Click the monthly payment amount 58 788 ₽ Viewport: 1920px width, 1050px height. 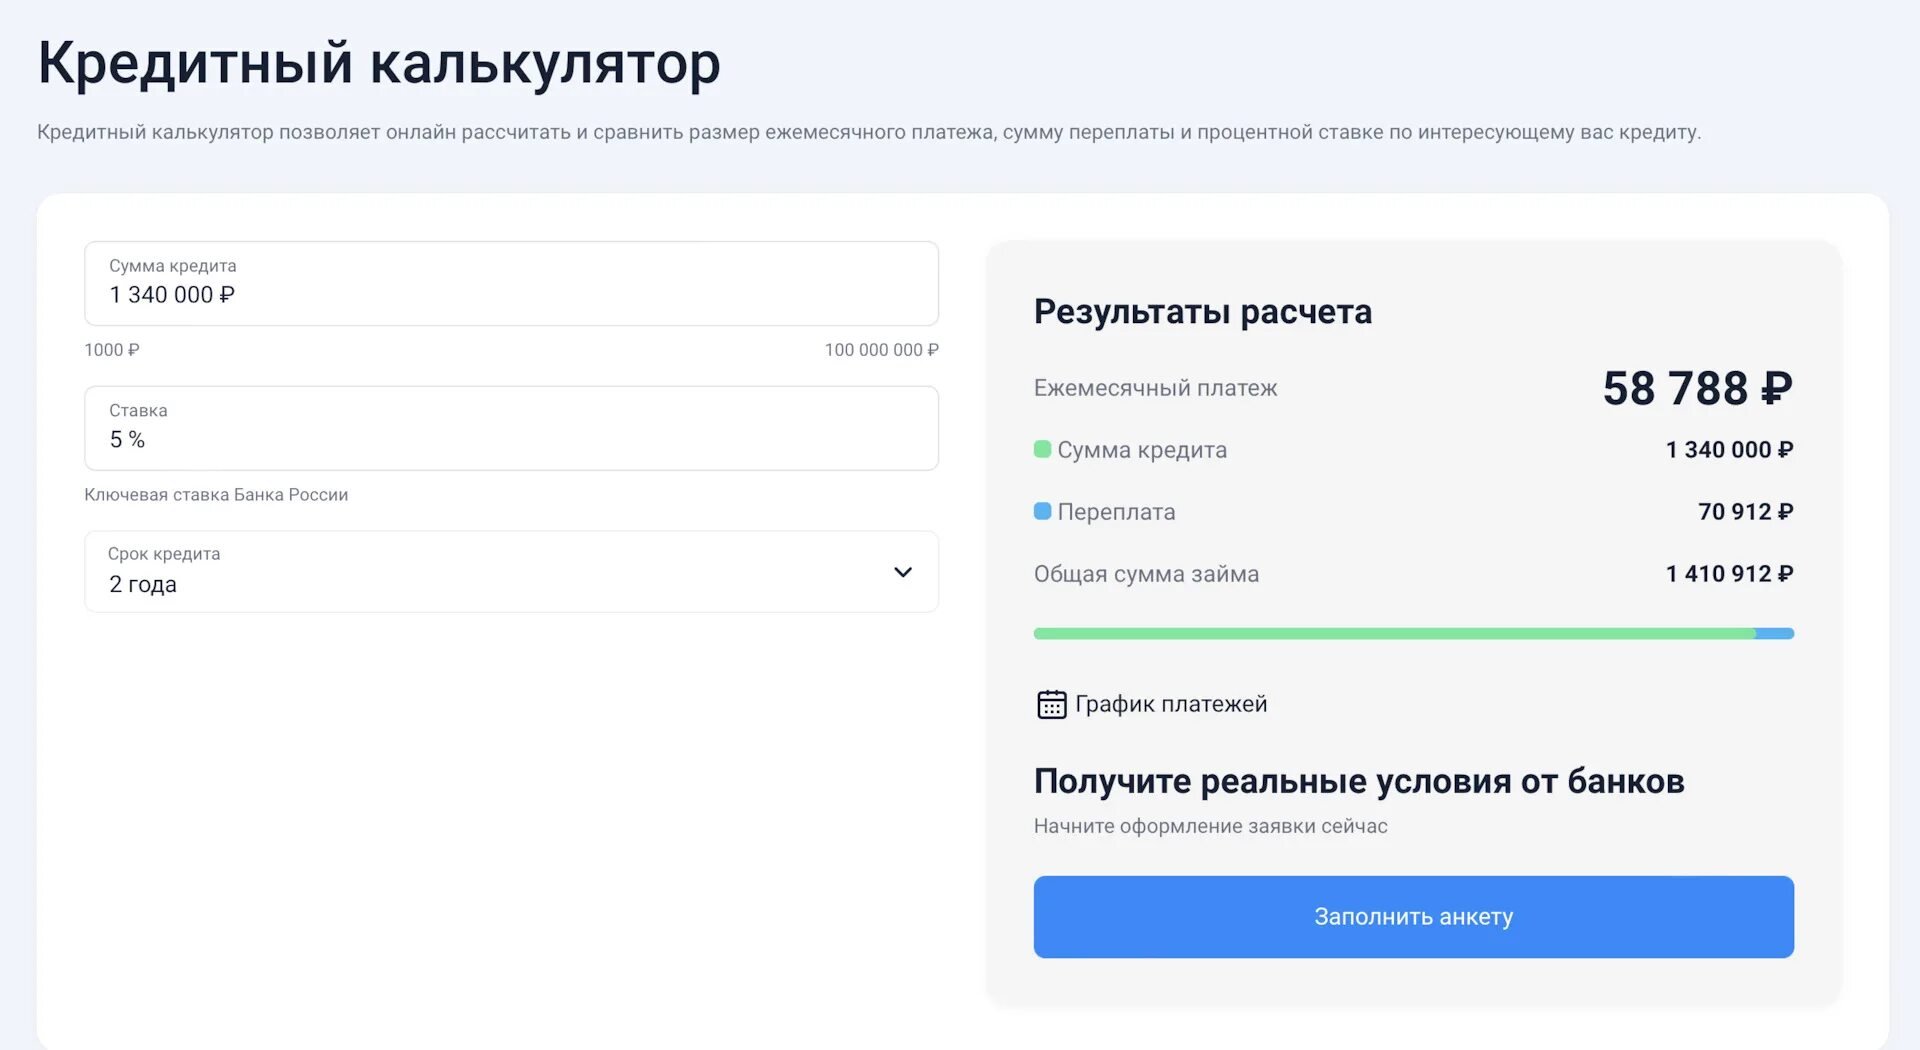click(1697, 388)
